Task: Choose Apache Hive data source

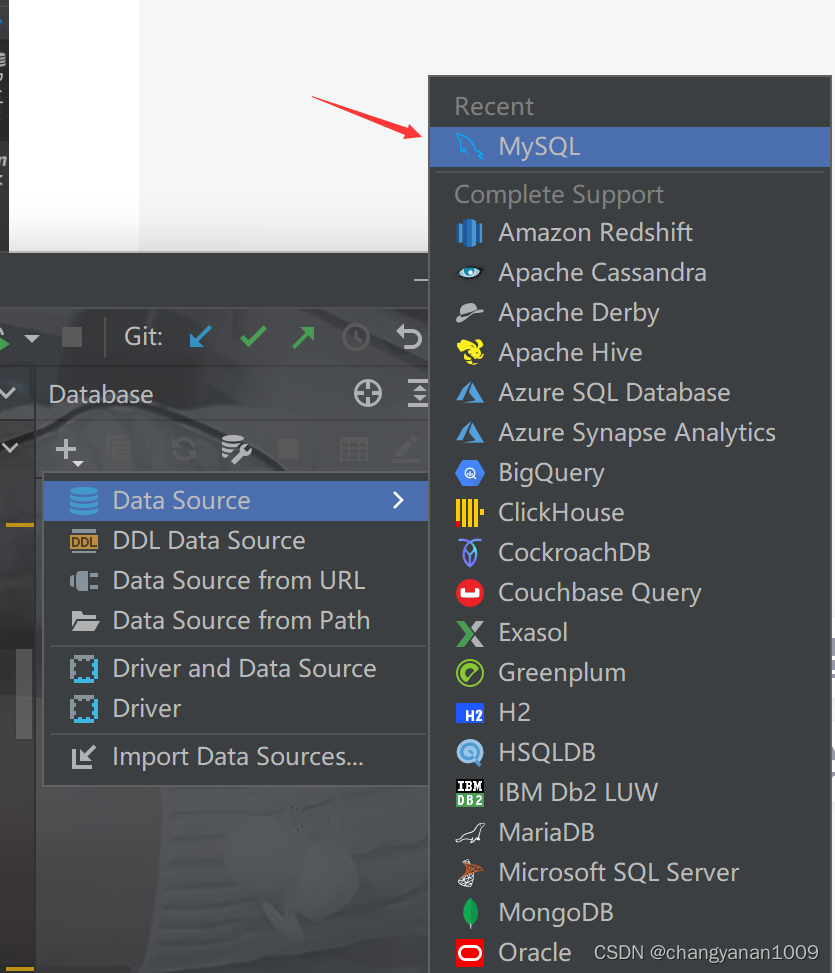Action: coord(630,352)
